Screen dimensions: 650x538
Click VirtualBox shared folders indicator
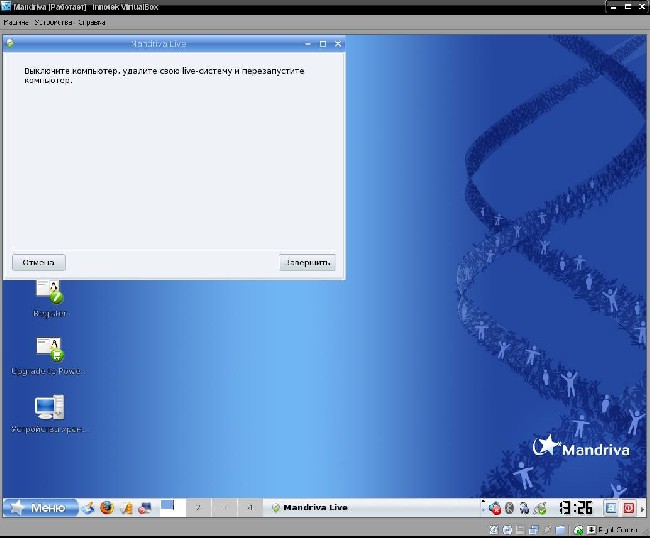click(x=560, y=529)
